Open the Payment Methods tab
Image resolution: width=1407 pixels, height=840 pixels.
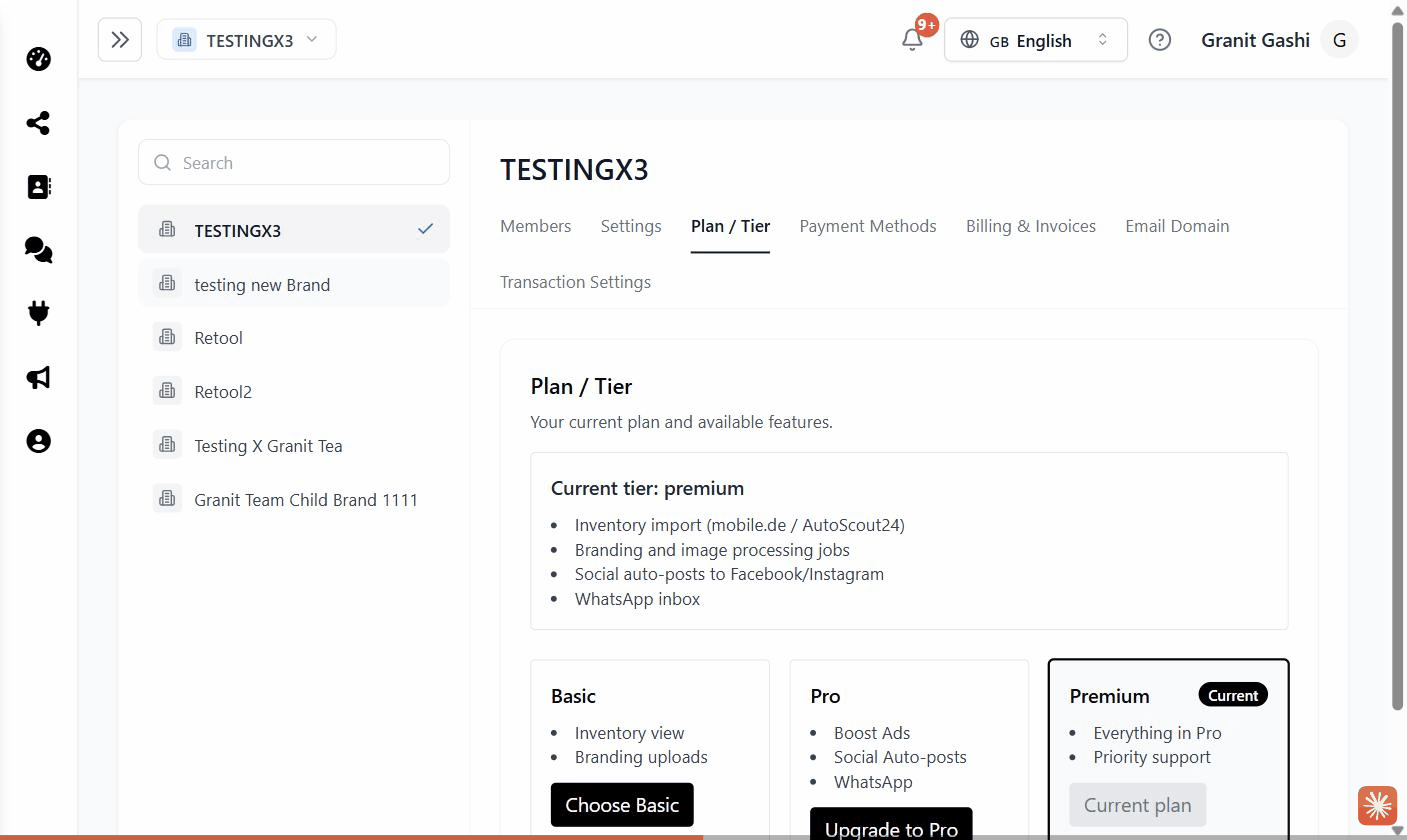point(868,226)
